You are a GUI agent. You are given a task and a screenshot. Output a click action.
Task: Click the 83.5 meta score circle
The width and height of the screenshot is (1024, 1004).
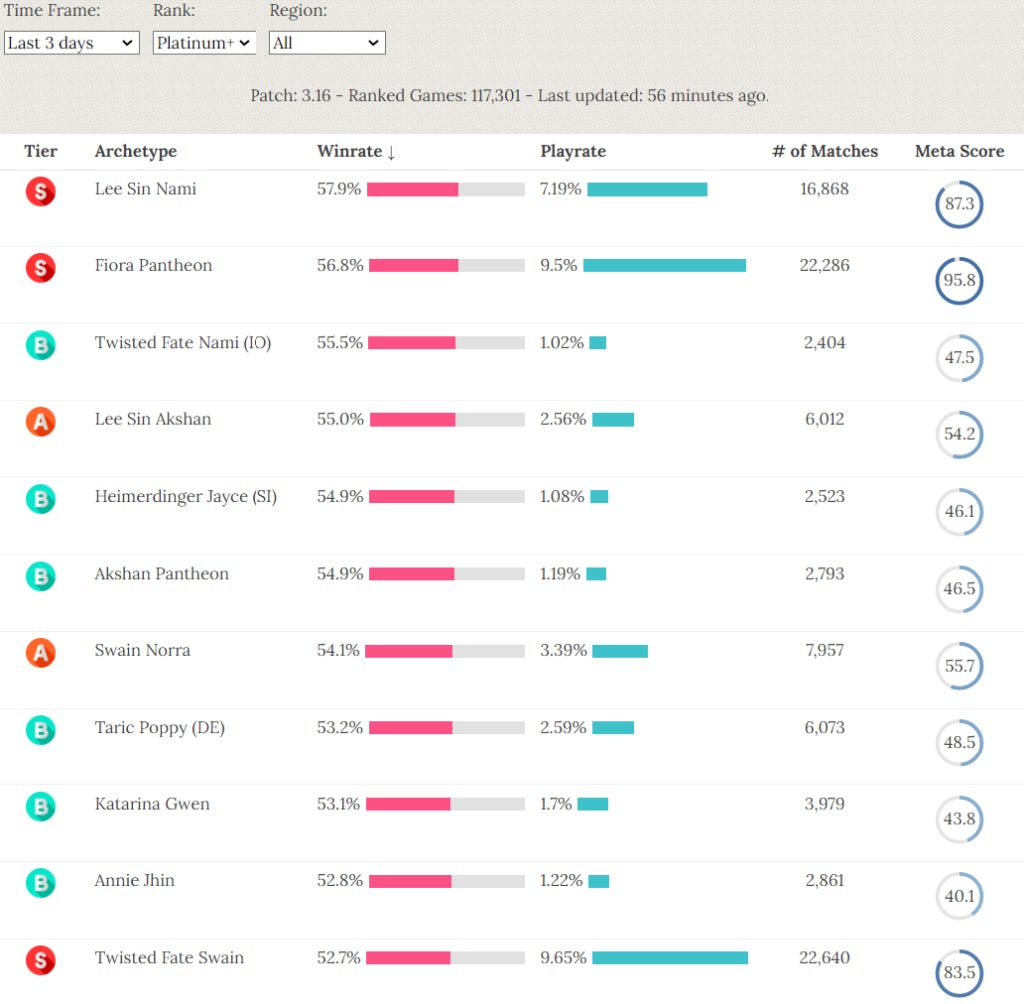coord(959,973)
